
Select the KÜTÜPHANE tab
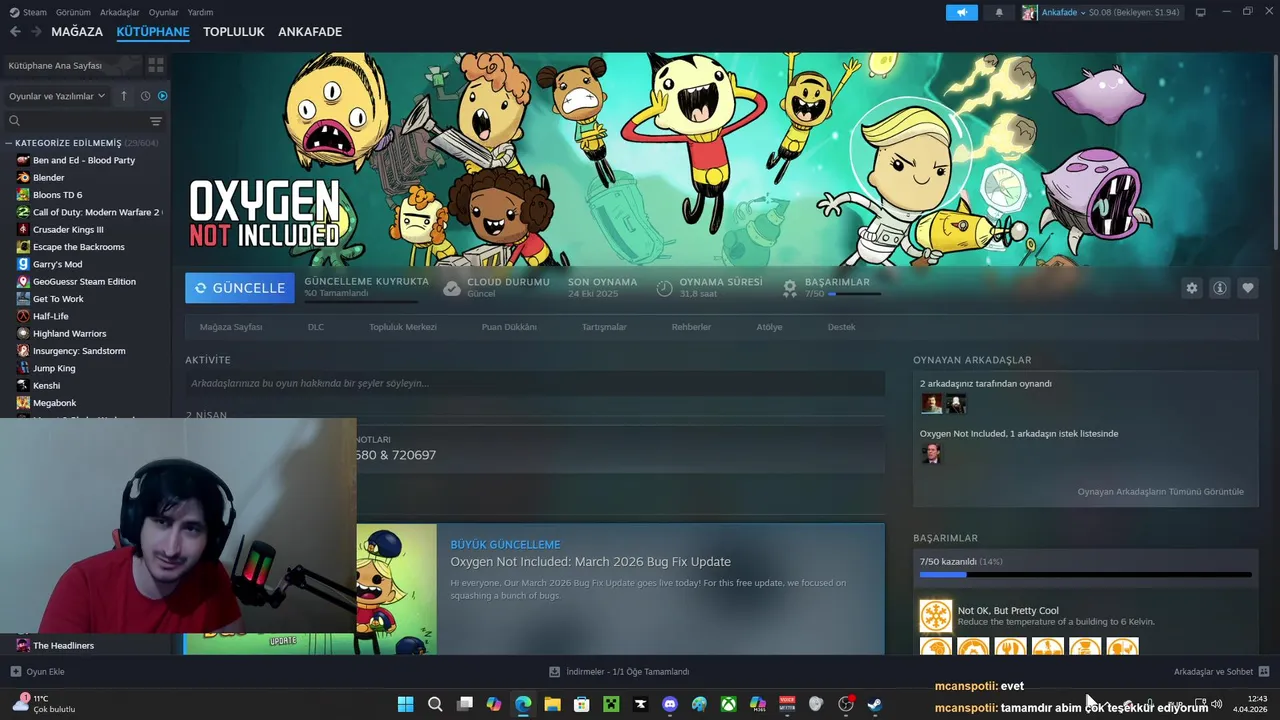point(153,32)
